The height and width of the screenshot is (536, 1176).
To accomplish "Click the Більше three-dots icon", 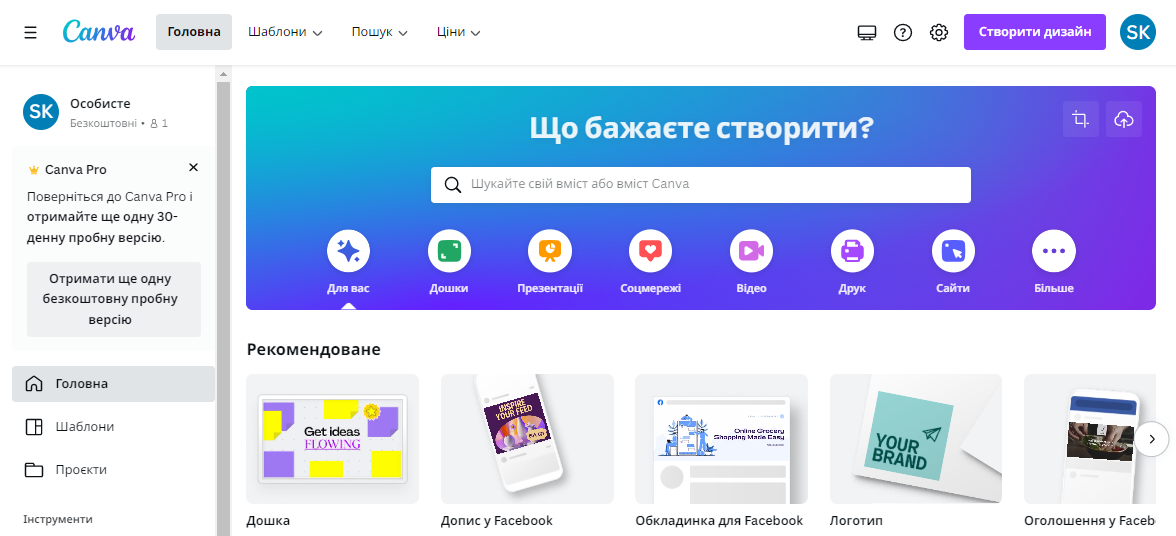I will click(1054, 250).
